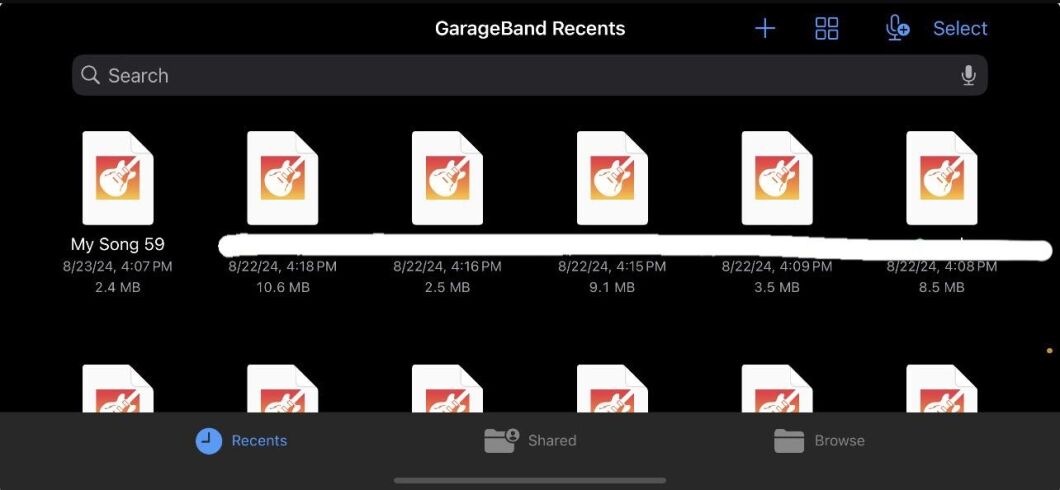Tap the Shared folder icon
Viewport: 1060px width, 490px height.
pyautogui.click(x=501, y=440)
